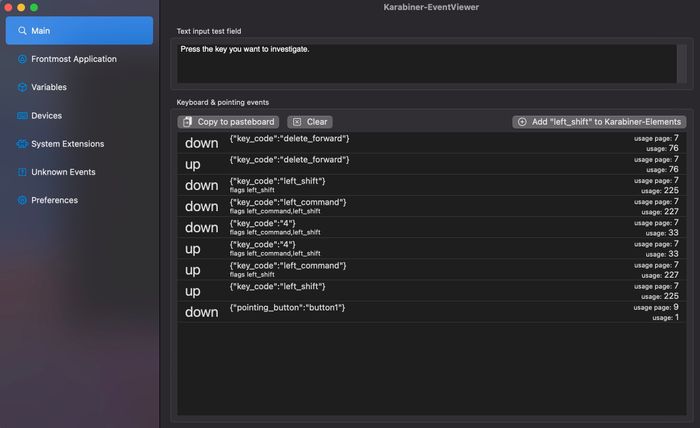Click the plus circle icon on Add left_shift button

(x=522, y=122)
